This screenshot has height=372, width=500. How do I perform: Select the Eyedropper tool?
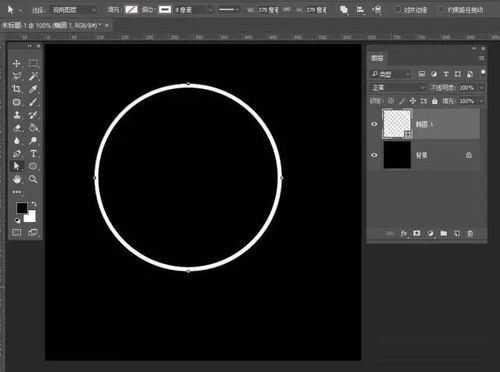[33, 89]
